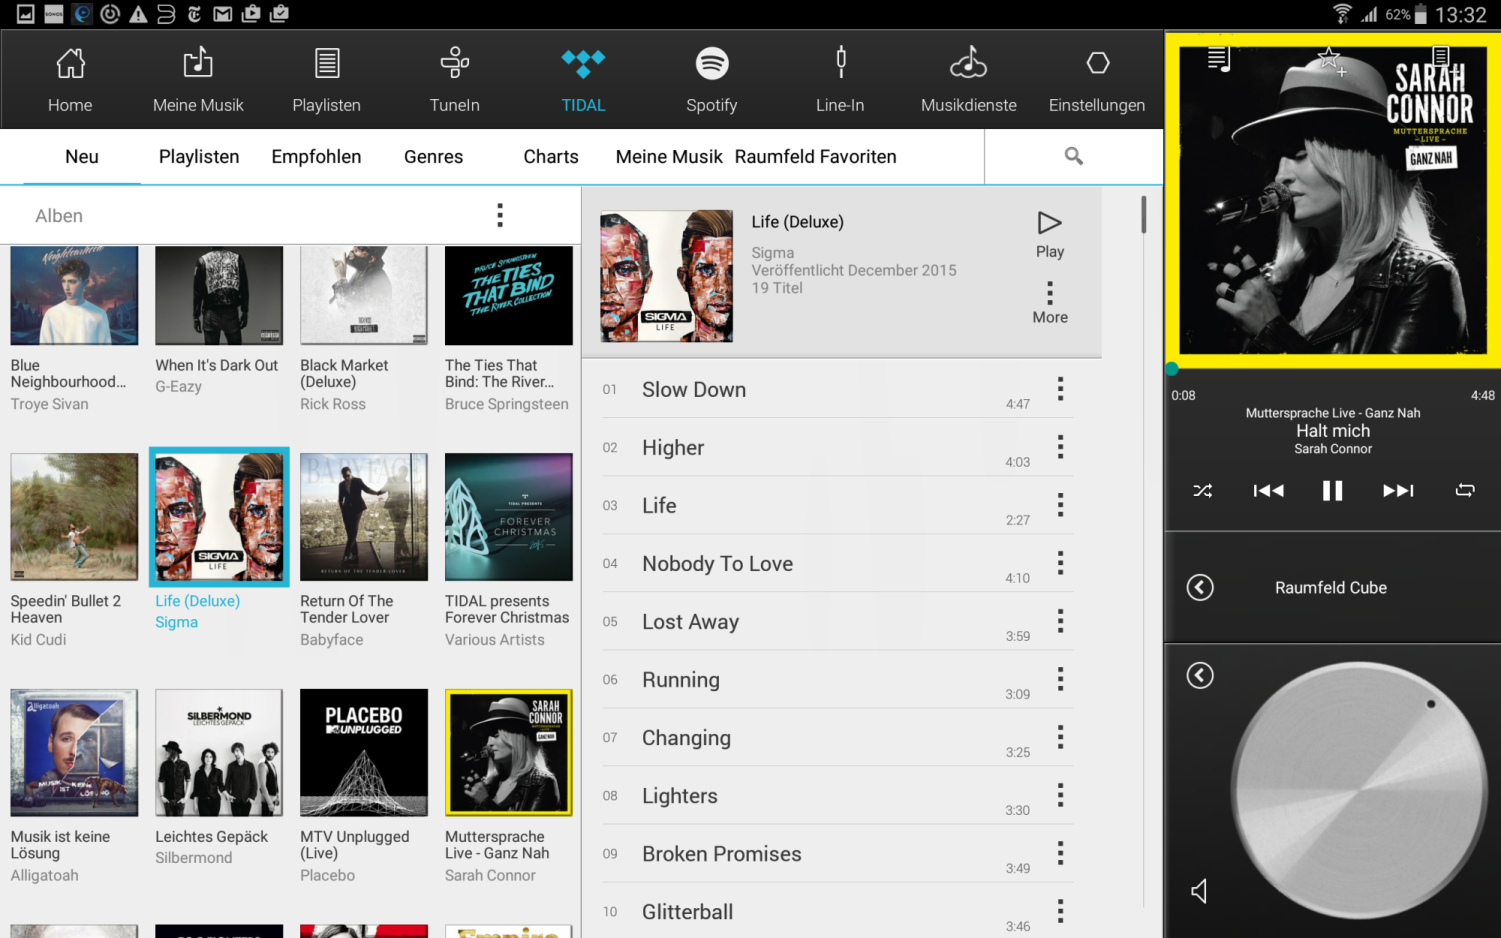1501x938 pixels.
Task: Open options for track Lighters
Action: (x=1060, y=795)
